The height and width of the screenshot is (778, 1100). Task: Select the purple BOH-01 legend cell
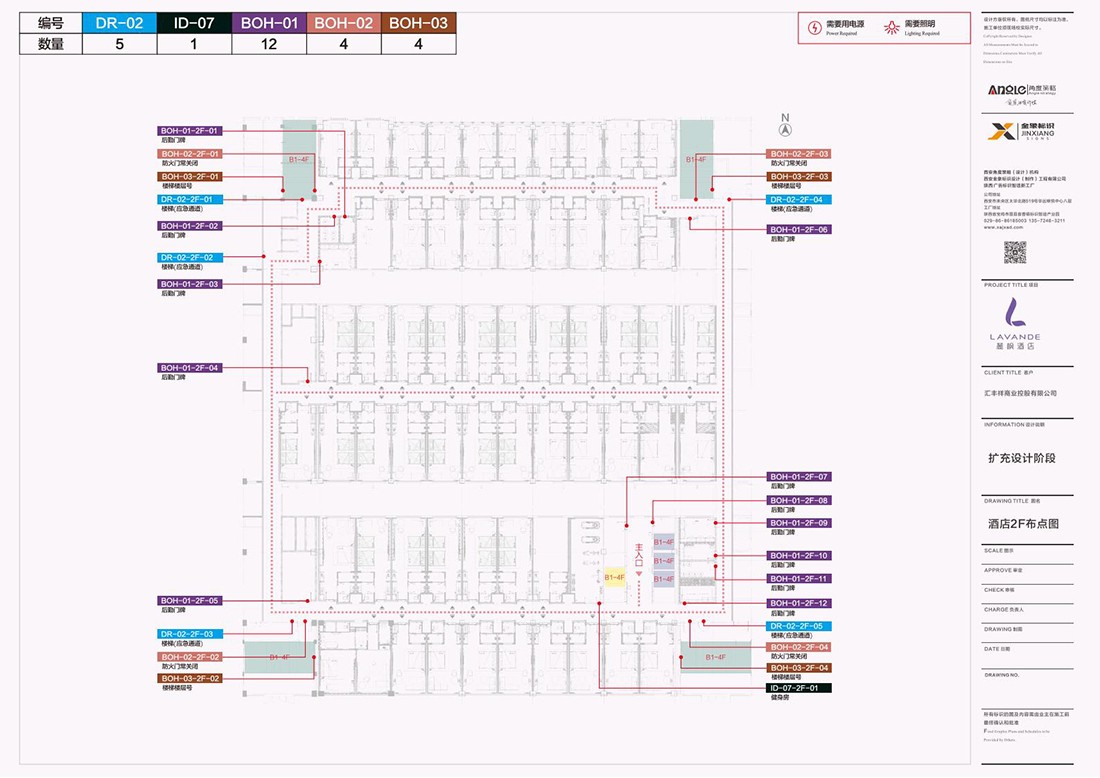266,22
